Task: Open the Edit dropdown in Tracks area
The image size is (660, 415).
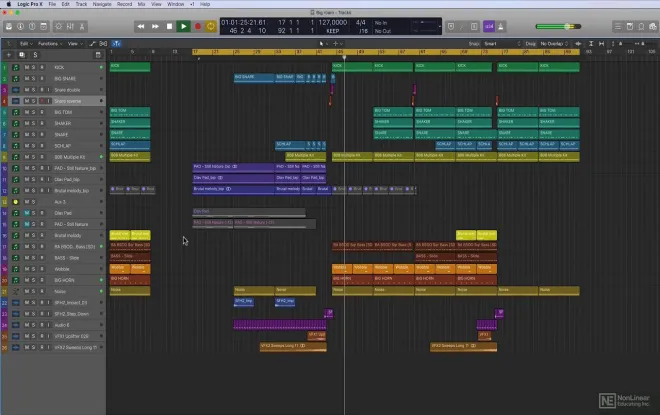Action: (26, 44)
